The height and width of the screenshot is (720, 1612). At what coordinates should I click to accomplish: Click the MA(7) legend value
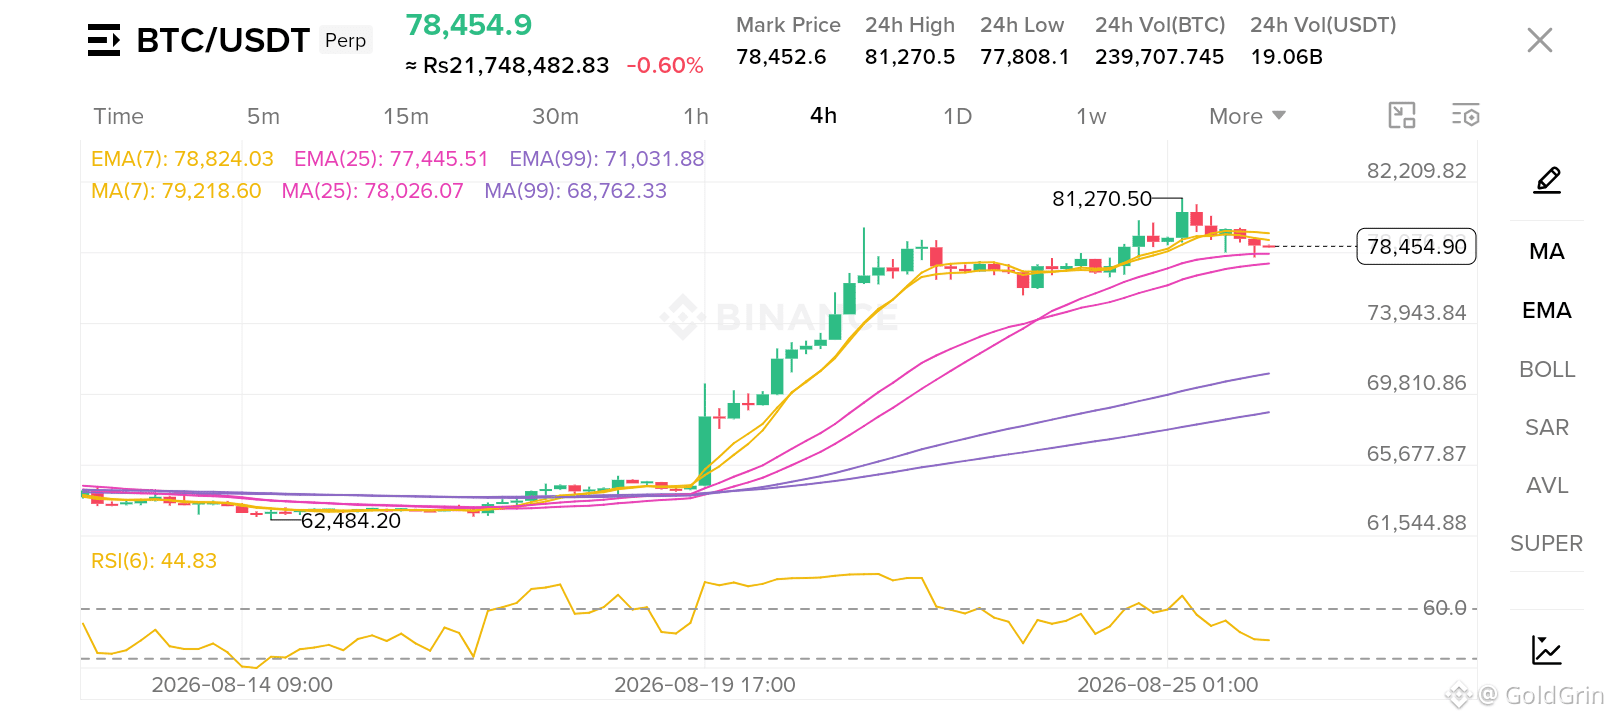coord(176,191)
